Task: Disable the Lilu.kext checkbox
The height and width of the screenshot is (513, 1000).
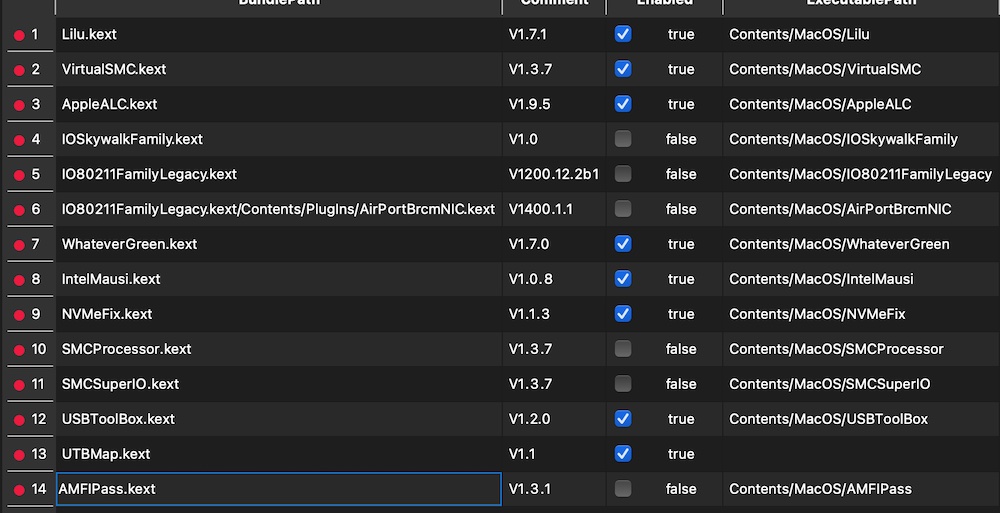Action: tap(623, 34)
